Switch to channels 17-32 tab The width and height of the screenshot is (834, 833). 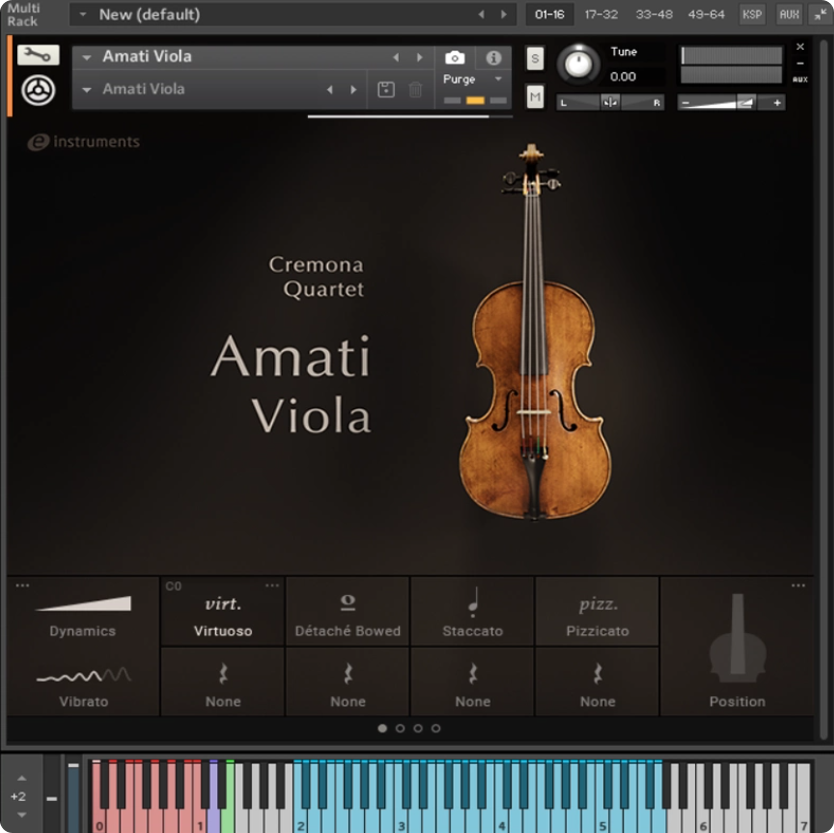(x=601, y=14)
